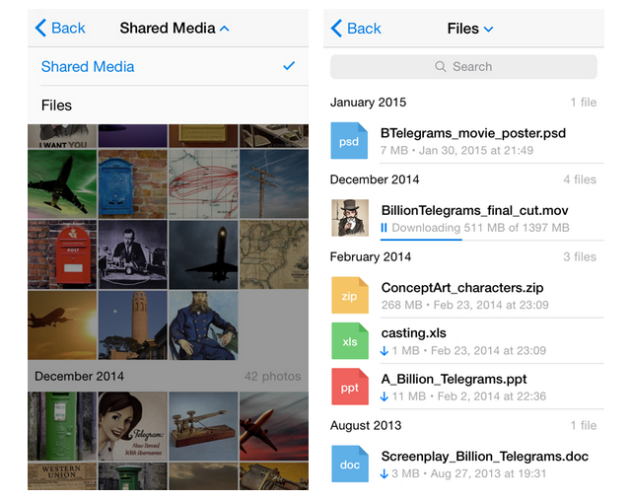This screenshot has height=500, width=631.
Task: Open the green airplane photo
Action: (x=62, y=184)
